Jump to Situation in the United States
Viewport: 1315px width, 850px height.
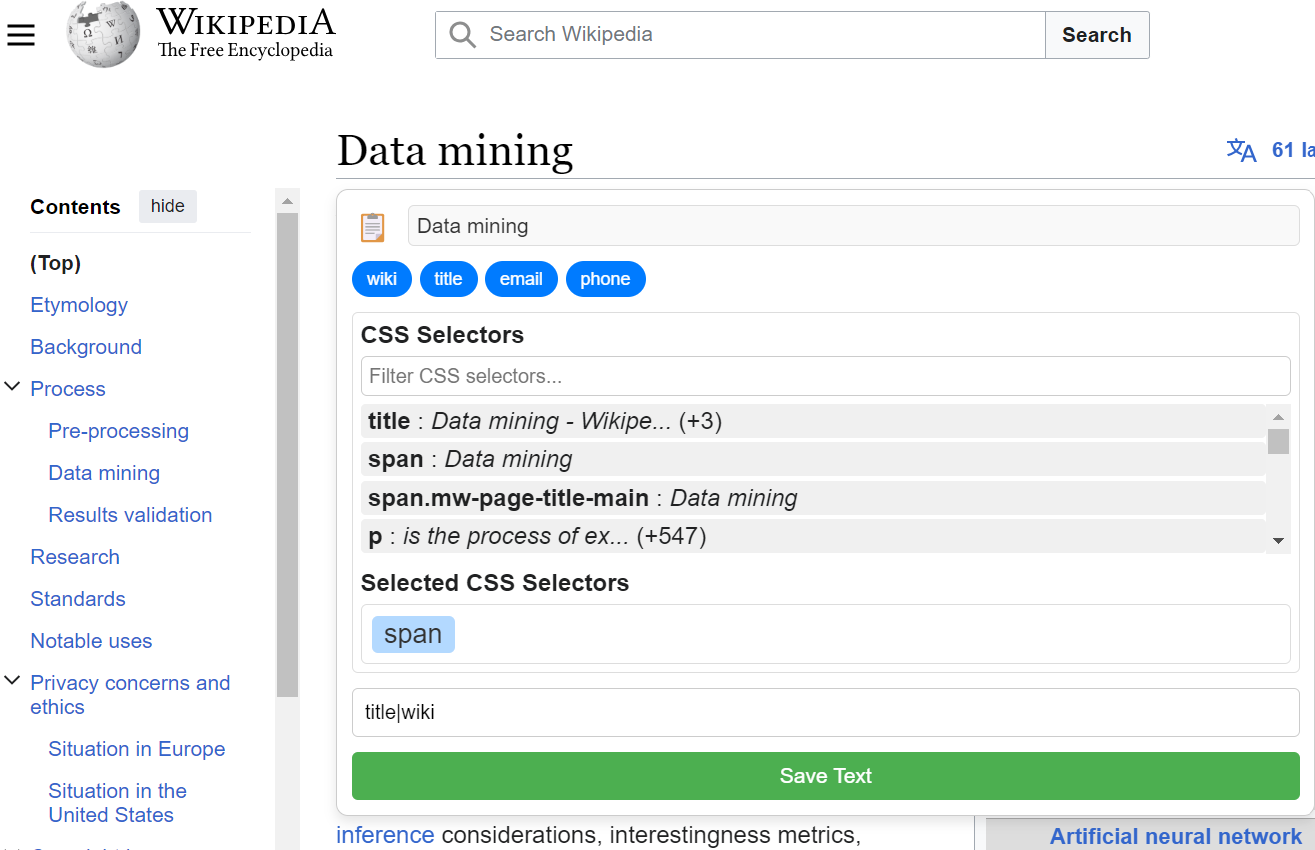tap(118, 803)
